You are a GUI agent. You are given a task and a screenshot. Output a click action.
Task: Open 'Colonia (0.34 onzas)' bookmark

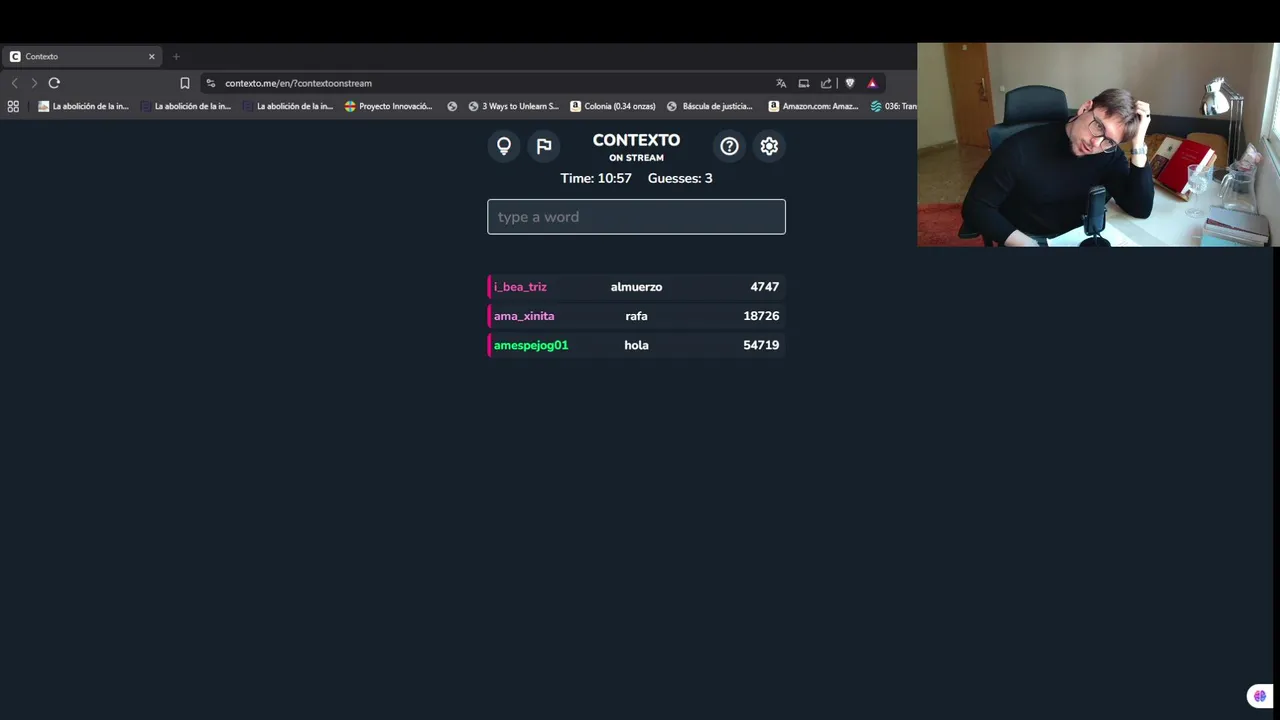click(x=612, y=106)
